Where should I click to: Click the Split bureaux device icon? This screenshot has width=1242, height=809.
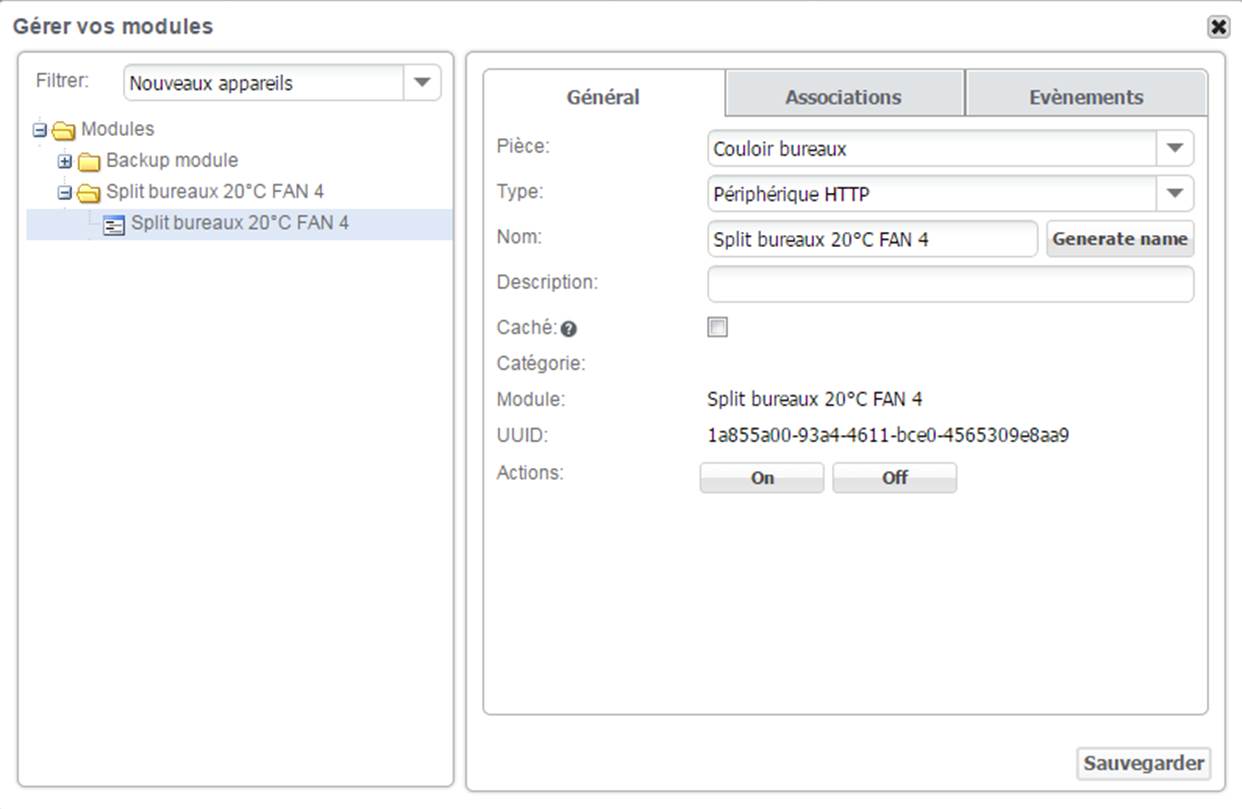tap(114, 224)
